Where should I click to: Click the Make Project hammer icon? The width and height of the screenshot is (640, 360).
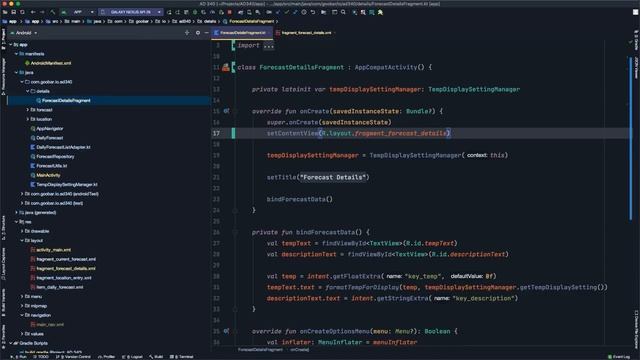[52, 12]
